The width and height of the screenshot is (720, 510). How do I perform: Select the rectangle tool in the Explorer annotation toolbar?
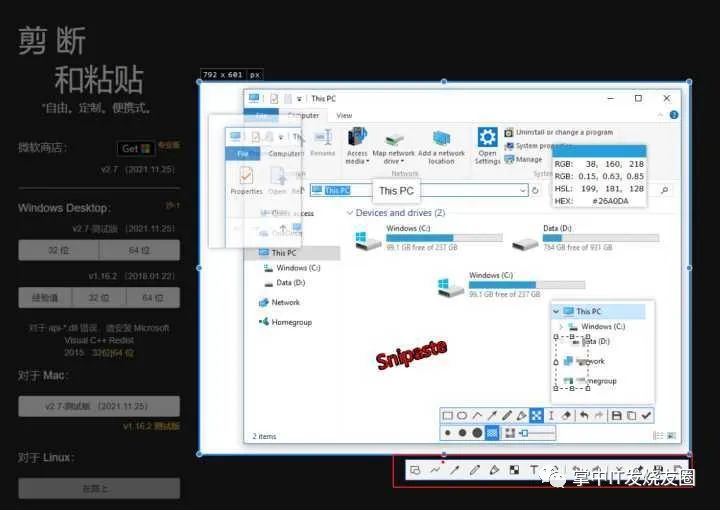447,416
